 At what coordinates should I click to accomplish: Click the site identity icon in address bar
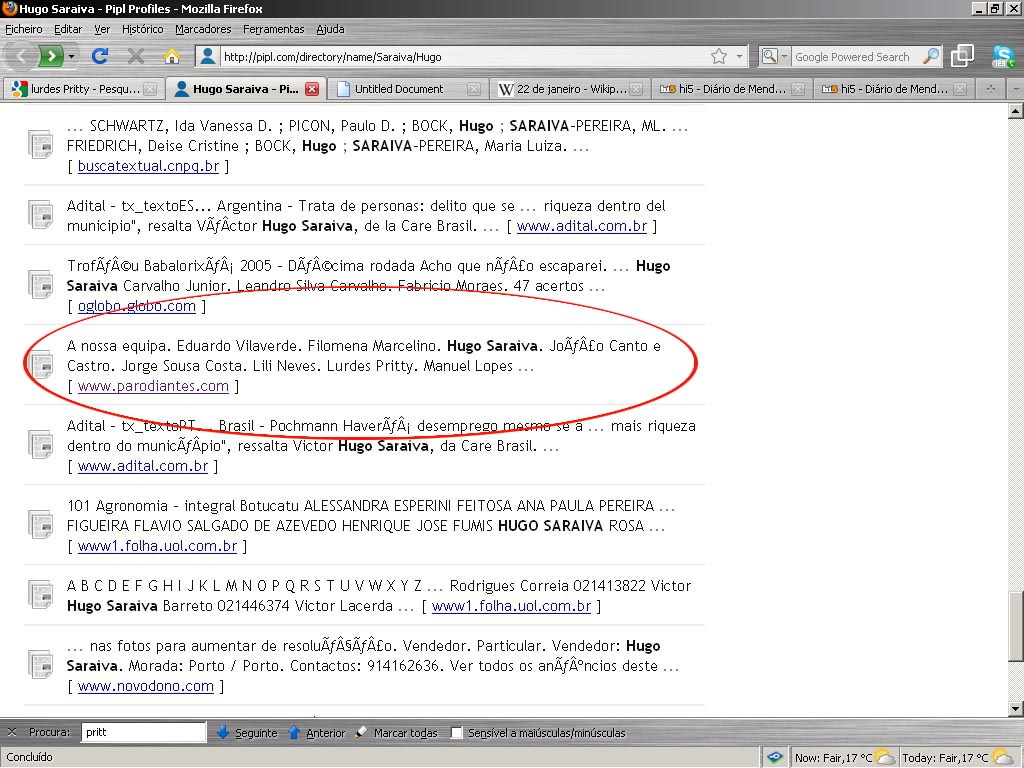point(208,56)
